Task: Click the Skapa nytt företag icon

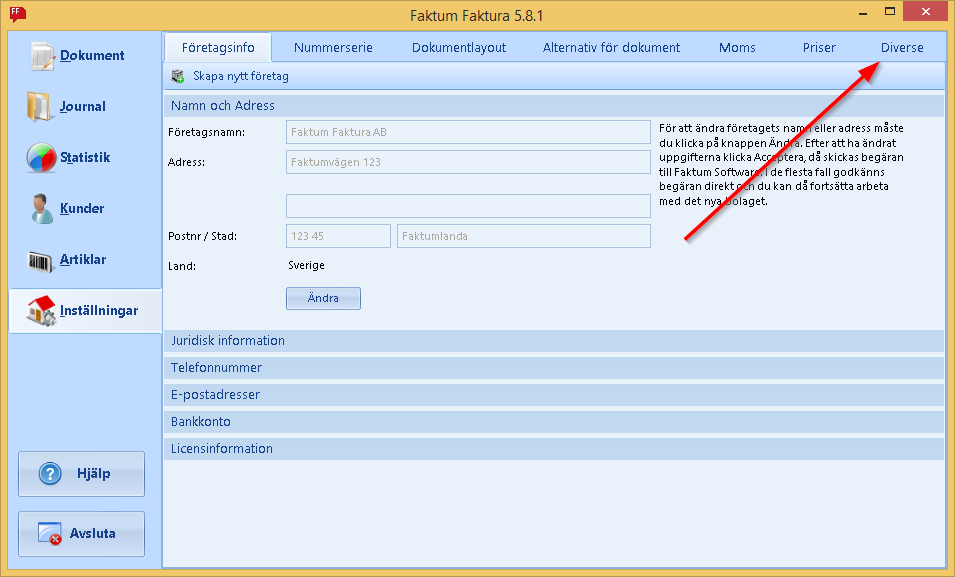Action: [x=178, y=76]
